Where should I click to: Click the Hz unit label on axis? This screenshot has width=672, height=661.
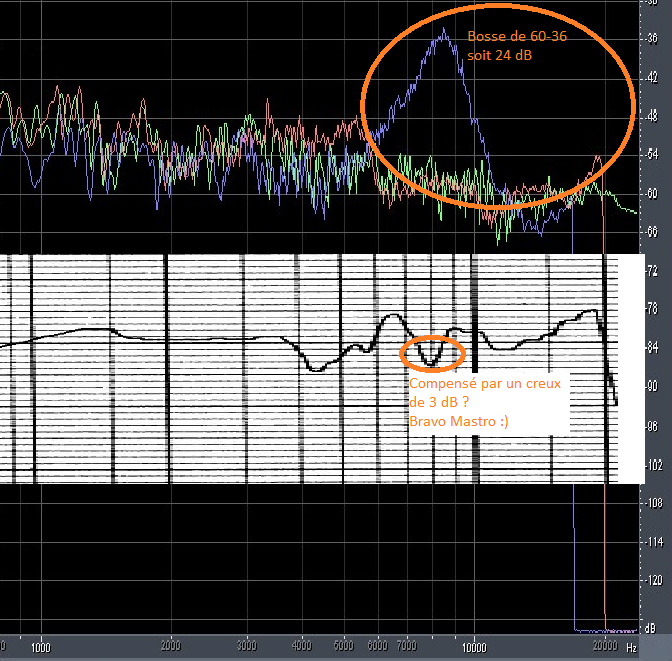click(x=631, y=647)
